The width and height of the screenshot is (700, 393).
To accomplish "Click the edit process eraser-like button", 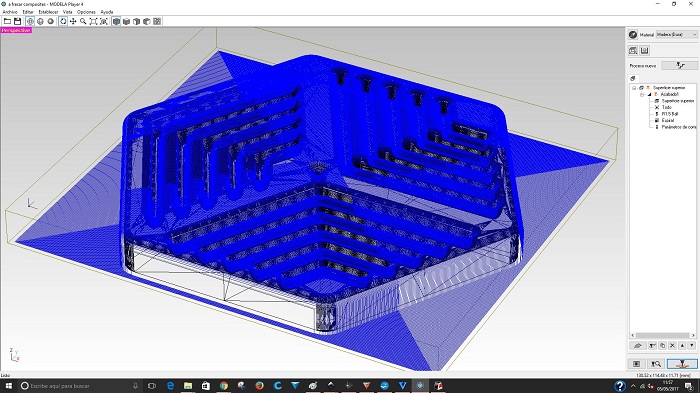I will tap(638, 346).
